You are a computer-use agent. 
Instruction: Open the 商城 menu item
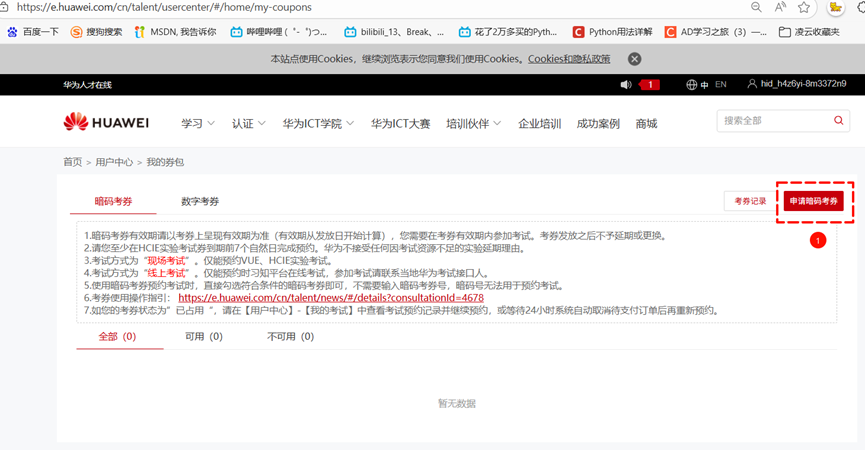click(646, 124)
